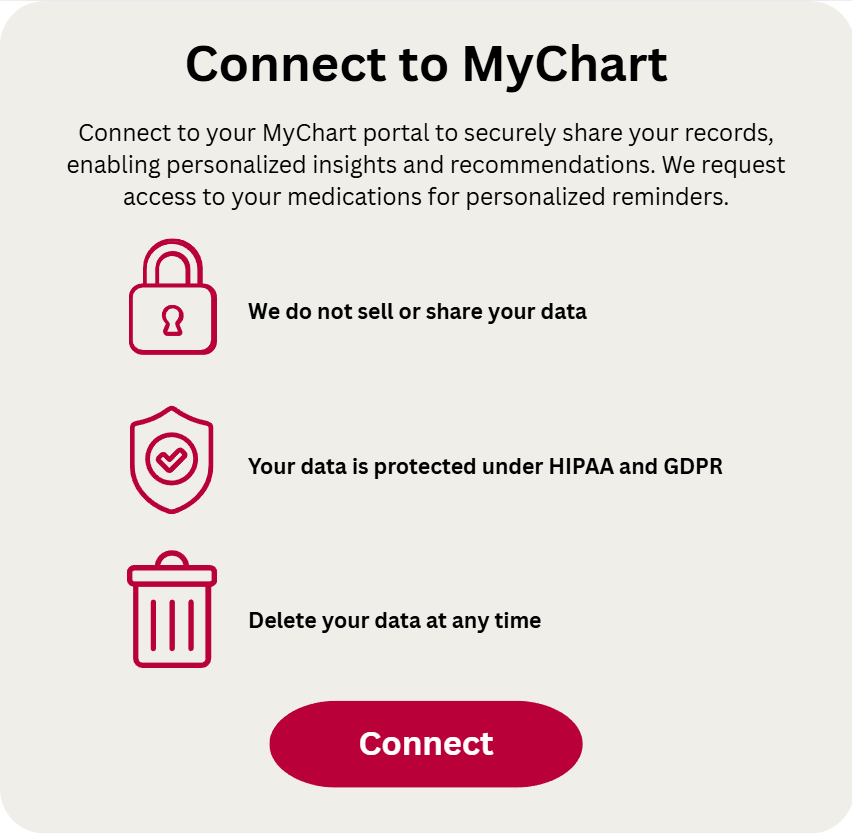Image resolution: width=852 pixels, height=834 pixels.
Task: Click the red Connect button
Action: click(425, 744)
